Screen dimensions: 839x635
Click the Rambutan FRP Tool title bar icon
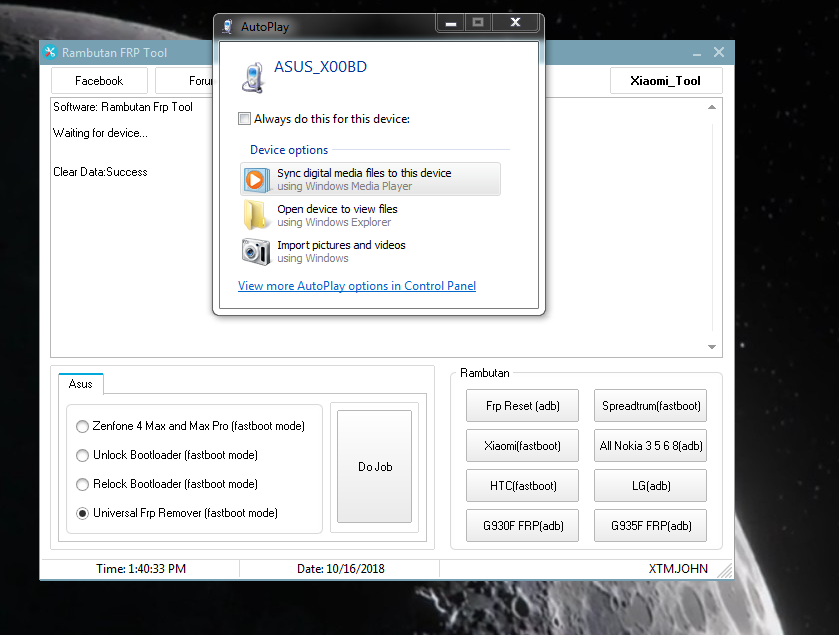[50, 52]
